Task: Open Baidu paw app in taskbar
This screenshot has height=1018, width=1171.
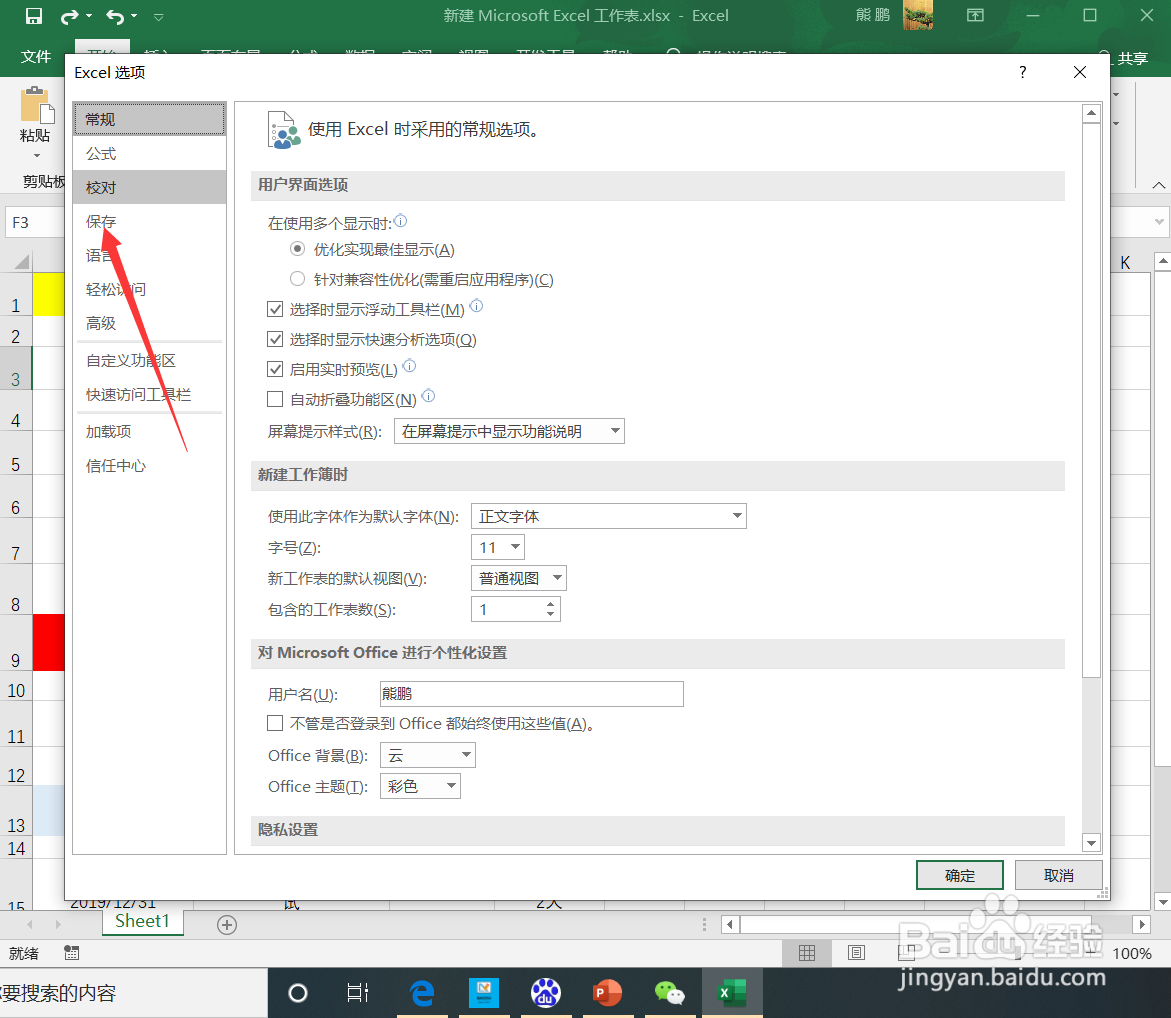Action: tap(545, 993)
